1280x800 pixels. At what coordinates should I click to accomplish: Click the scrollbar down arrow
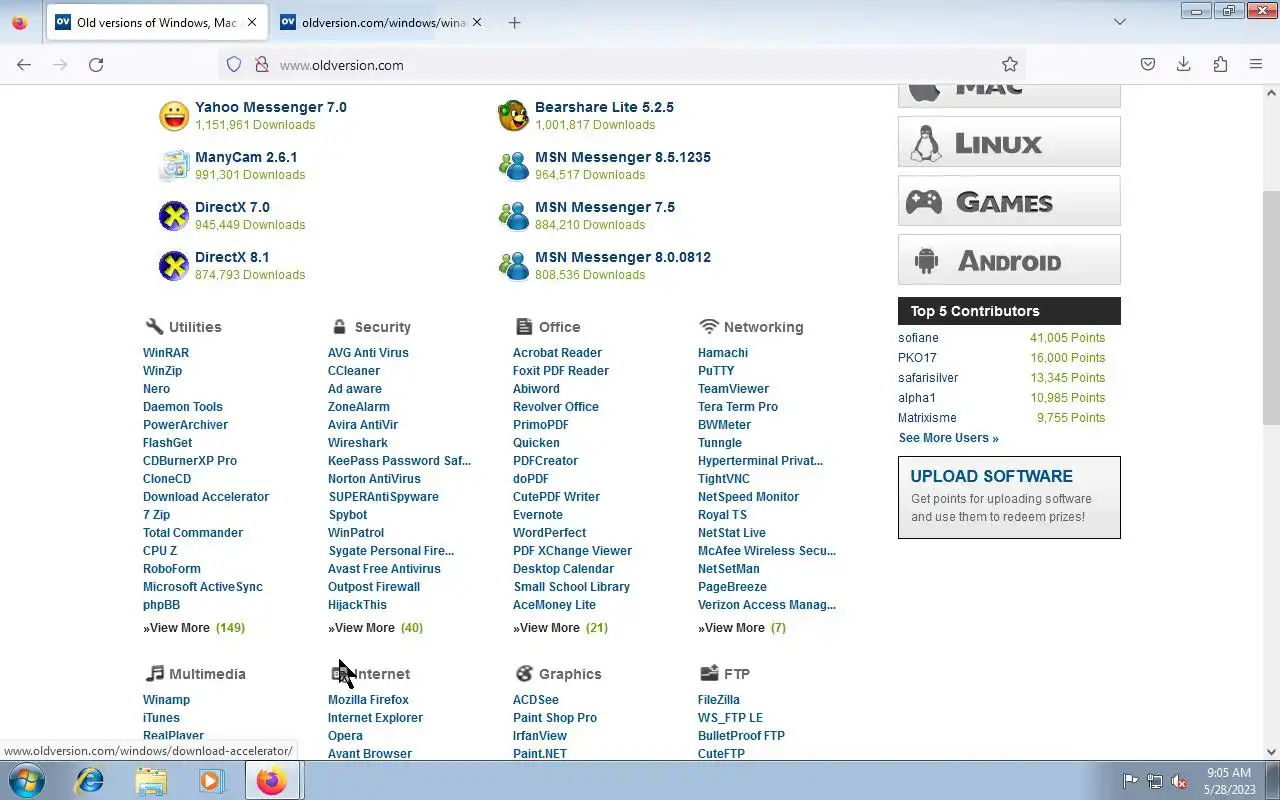[x=1271, y=752]
